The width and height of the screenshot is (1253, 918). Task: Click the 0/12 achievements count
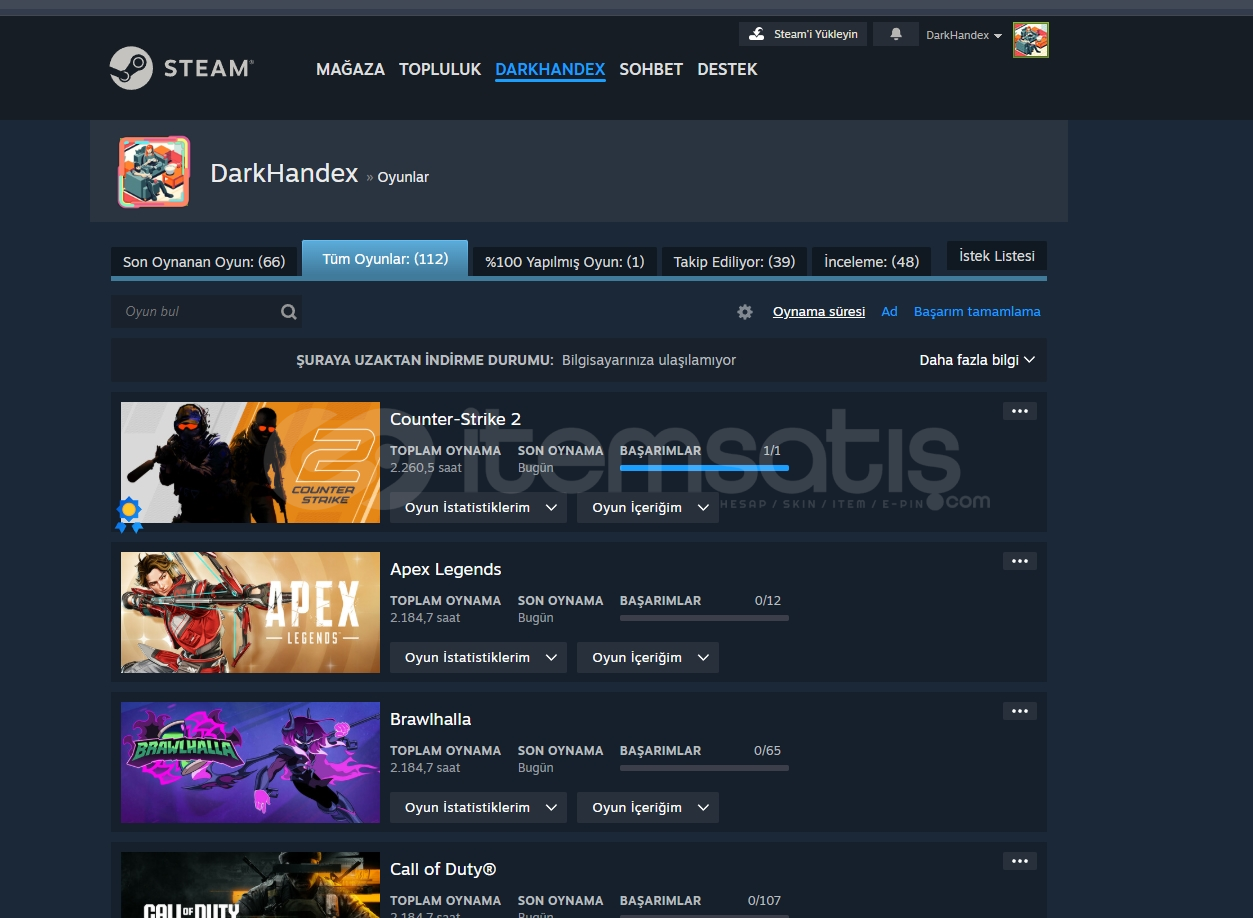768,601
